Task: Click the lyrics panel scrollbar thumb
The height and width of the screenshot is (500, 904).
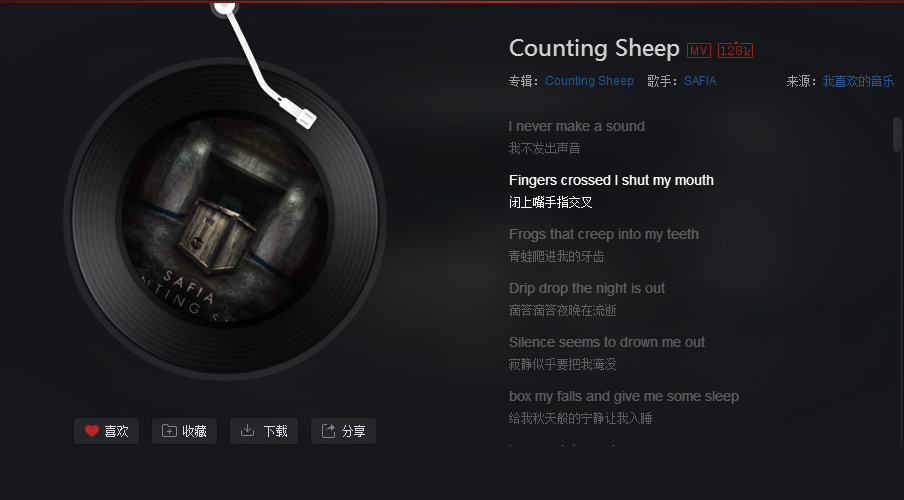Action: point(897,134)
